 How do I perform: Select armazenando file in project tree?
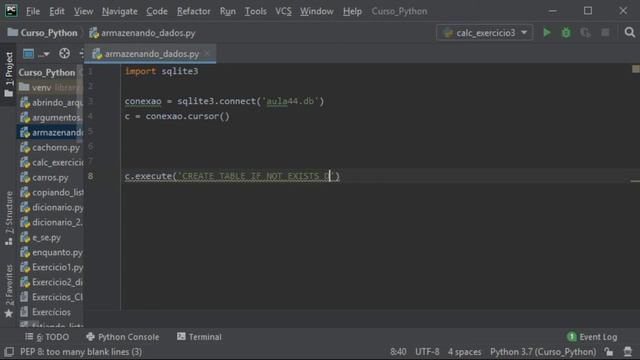tap(51, 132)
